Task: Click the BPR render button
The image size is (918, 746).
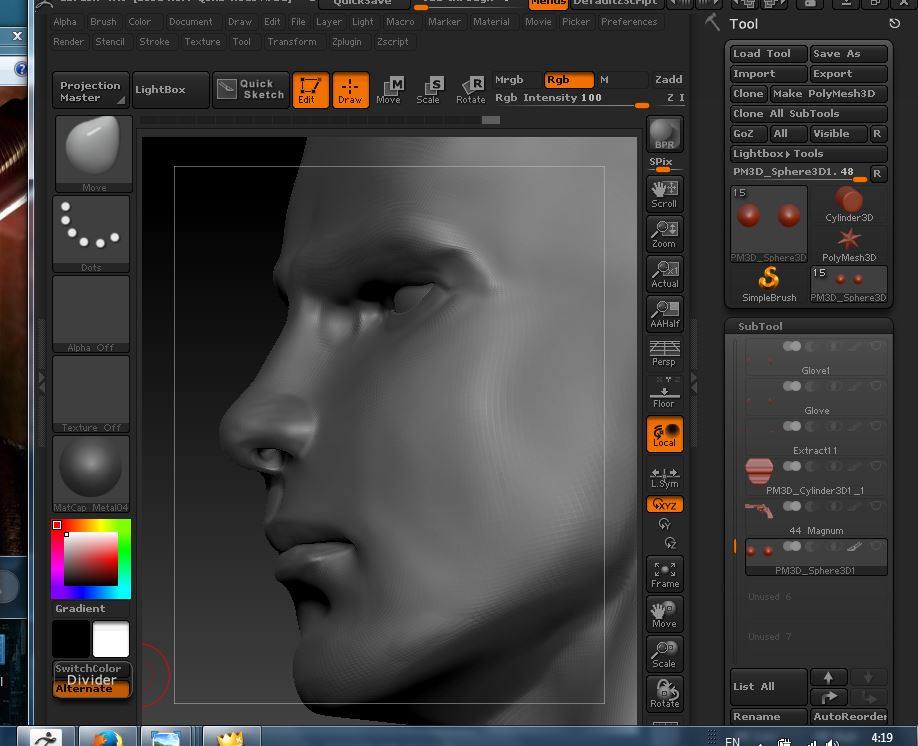Action: pyautogui.click(x=664, y=134)
